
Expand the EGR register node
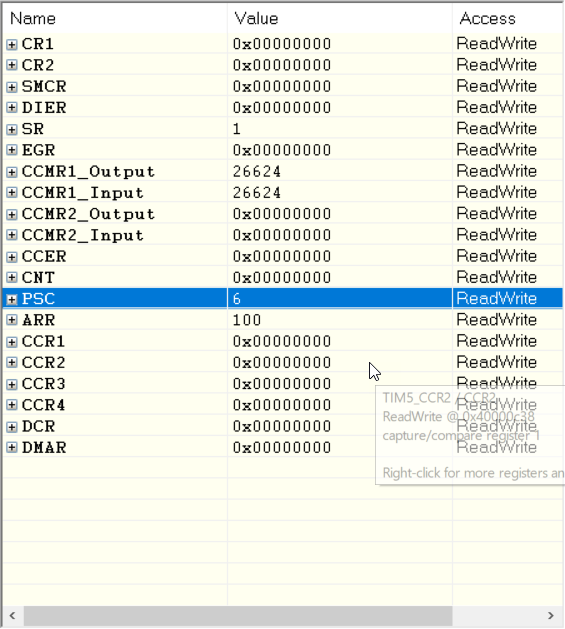tap(12, 150)
